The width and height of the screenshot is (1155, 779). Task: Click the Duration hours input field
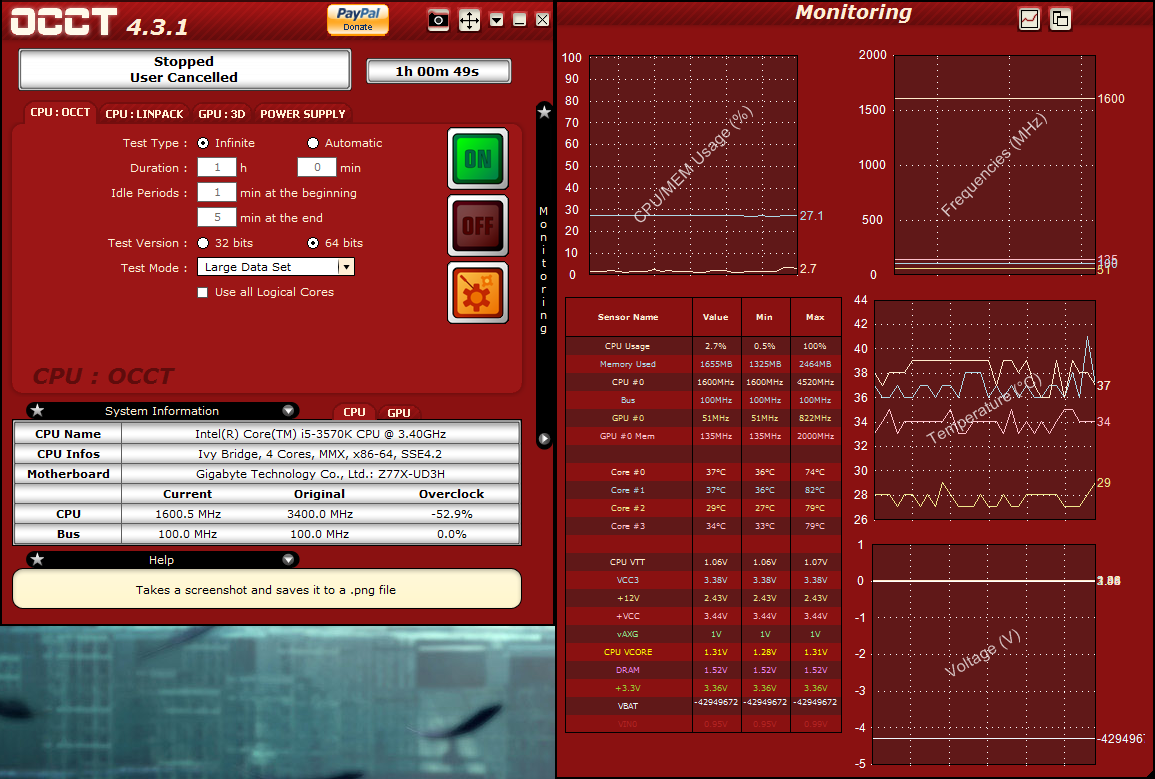point(217,168)
